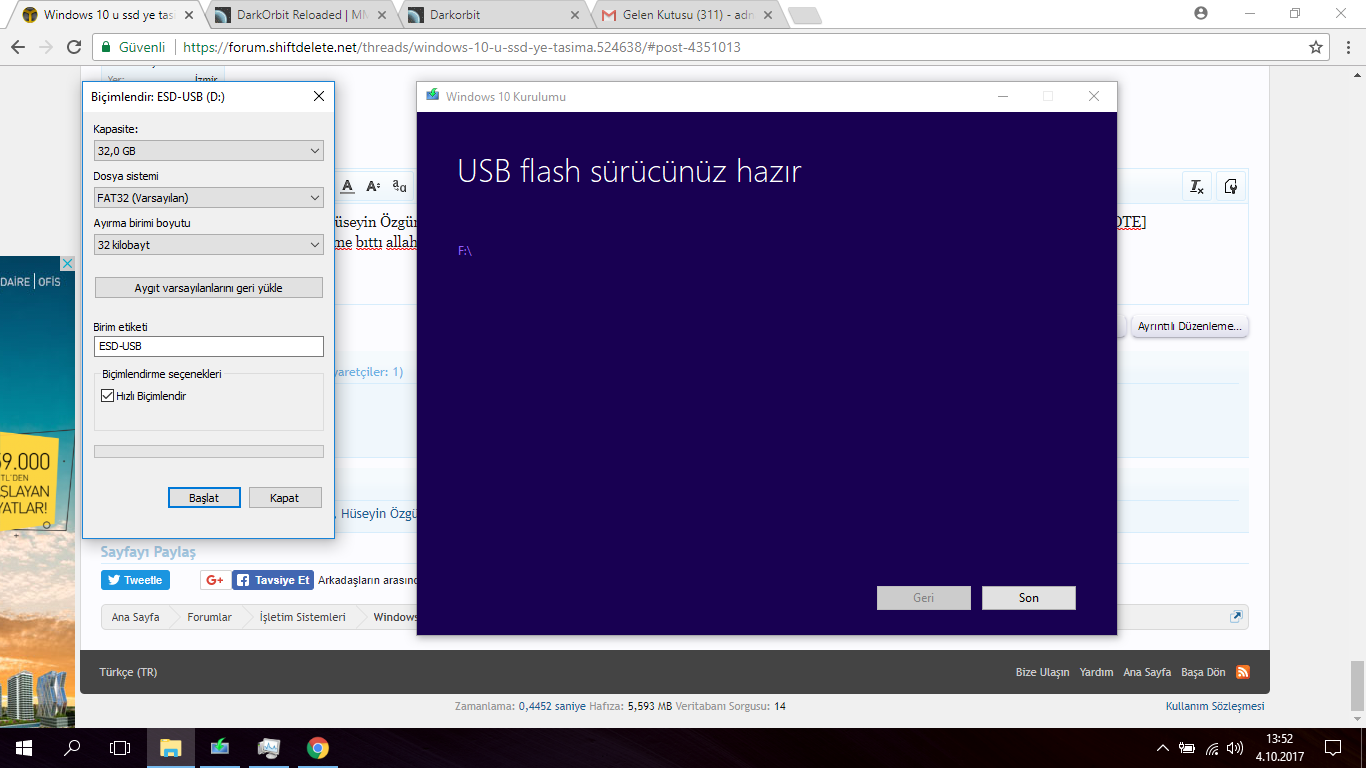
Task: Click the Google+ share icon
Action: point(214,580)
